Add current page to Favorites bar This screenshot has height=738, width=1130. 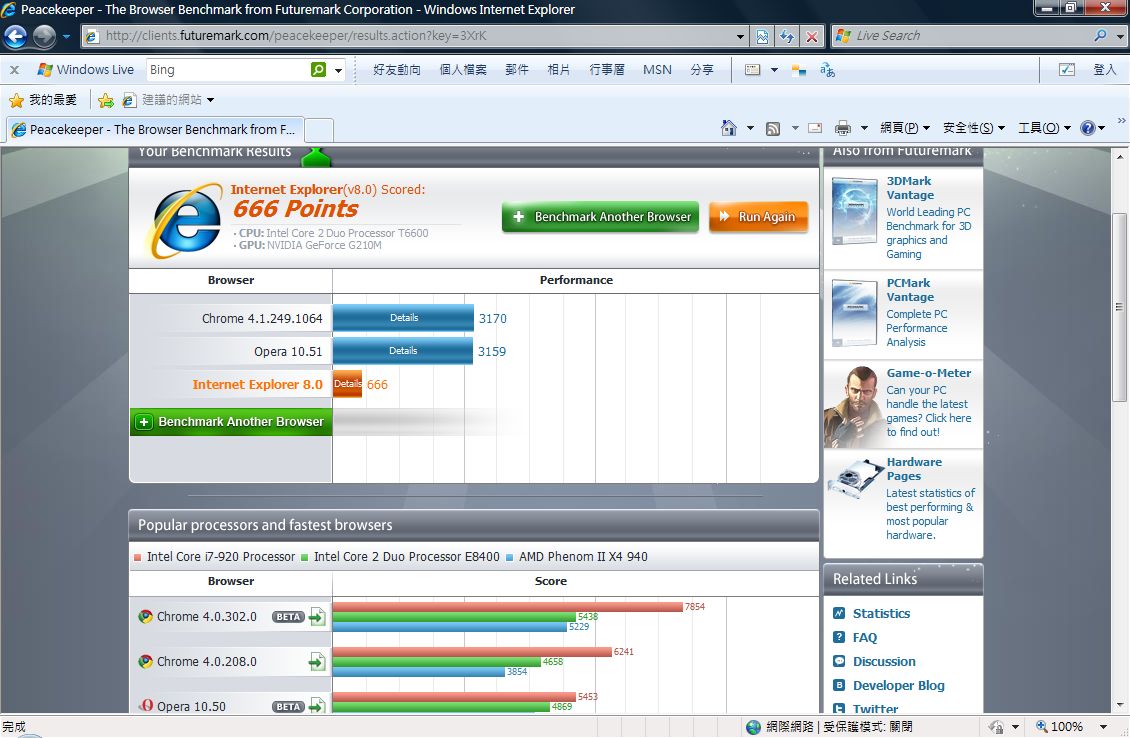[105, 100]
